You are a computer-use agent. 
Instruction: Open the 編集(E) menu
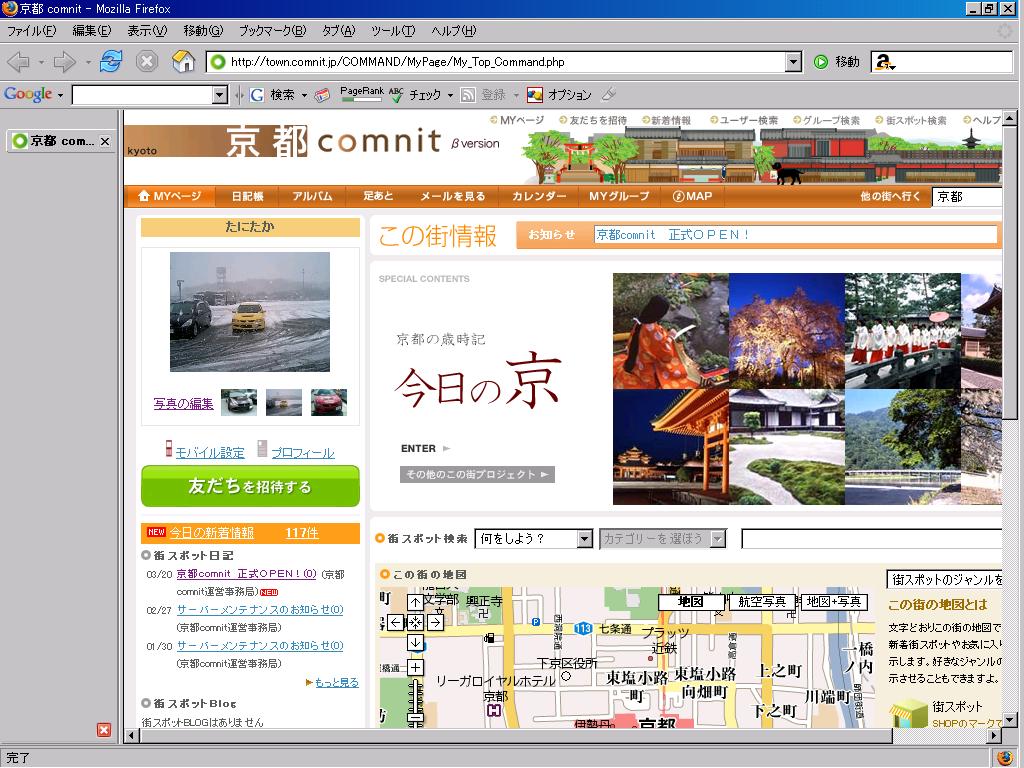tap(91, 31)
